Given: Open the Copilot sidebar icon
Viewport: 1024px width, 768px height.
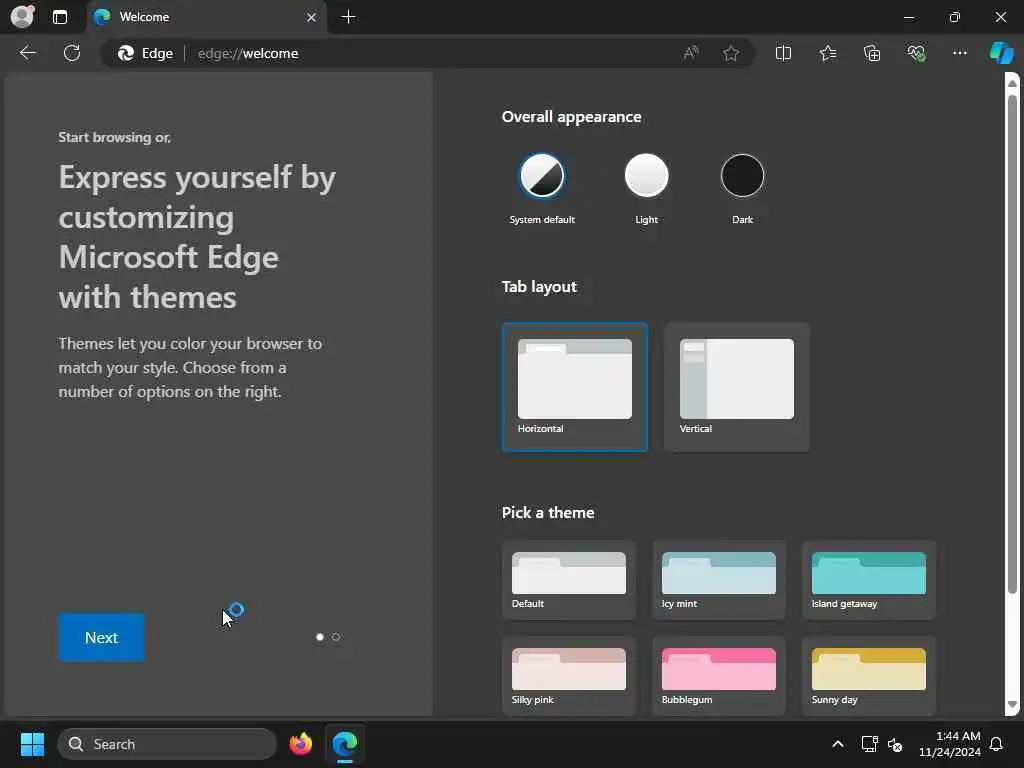Looking at the screenshot, I should coord(1001,53).
